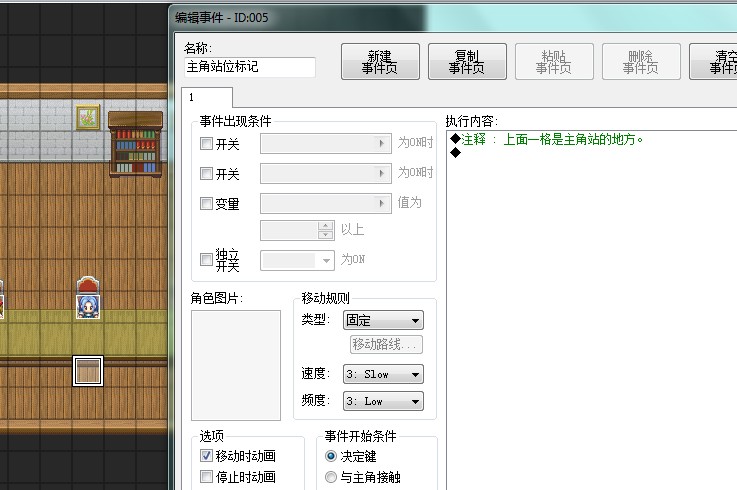
Task: Select event page tab 1
Action: pos(207,97)
